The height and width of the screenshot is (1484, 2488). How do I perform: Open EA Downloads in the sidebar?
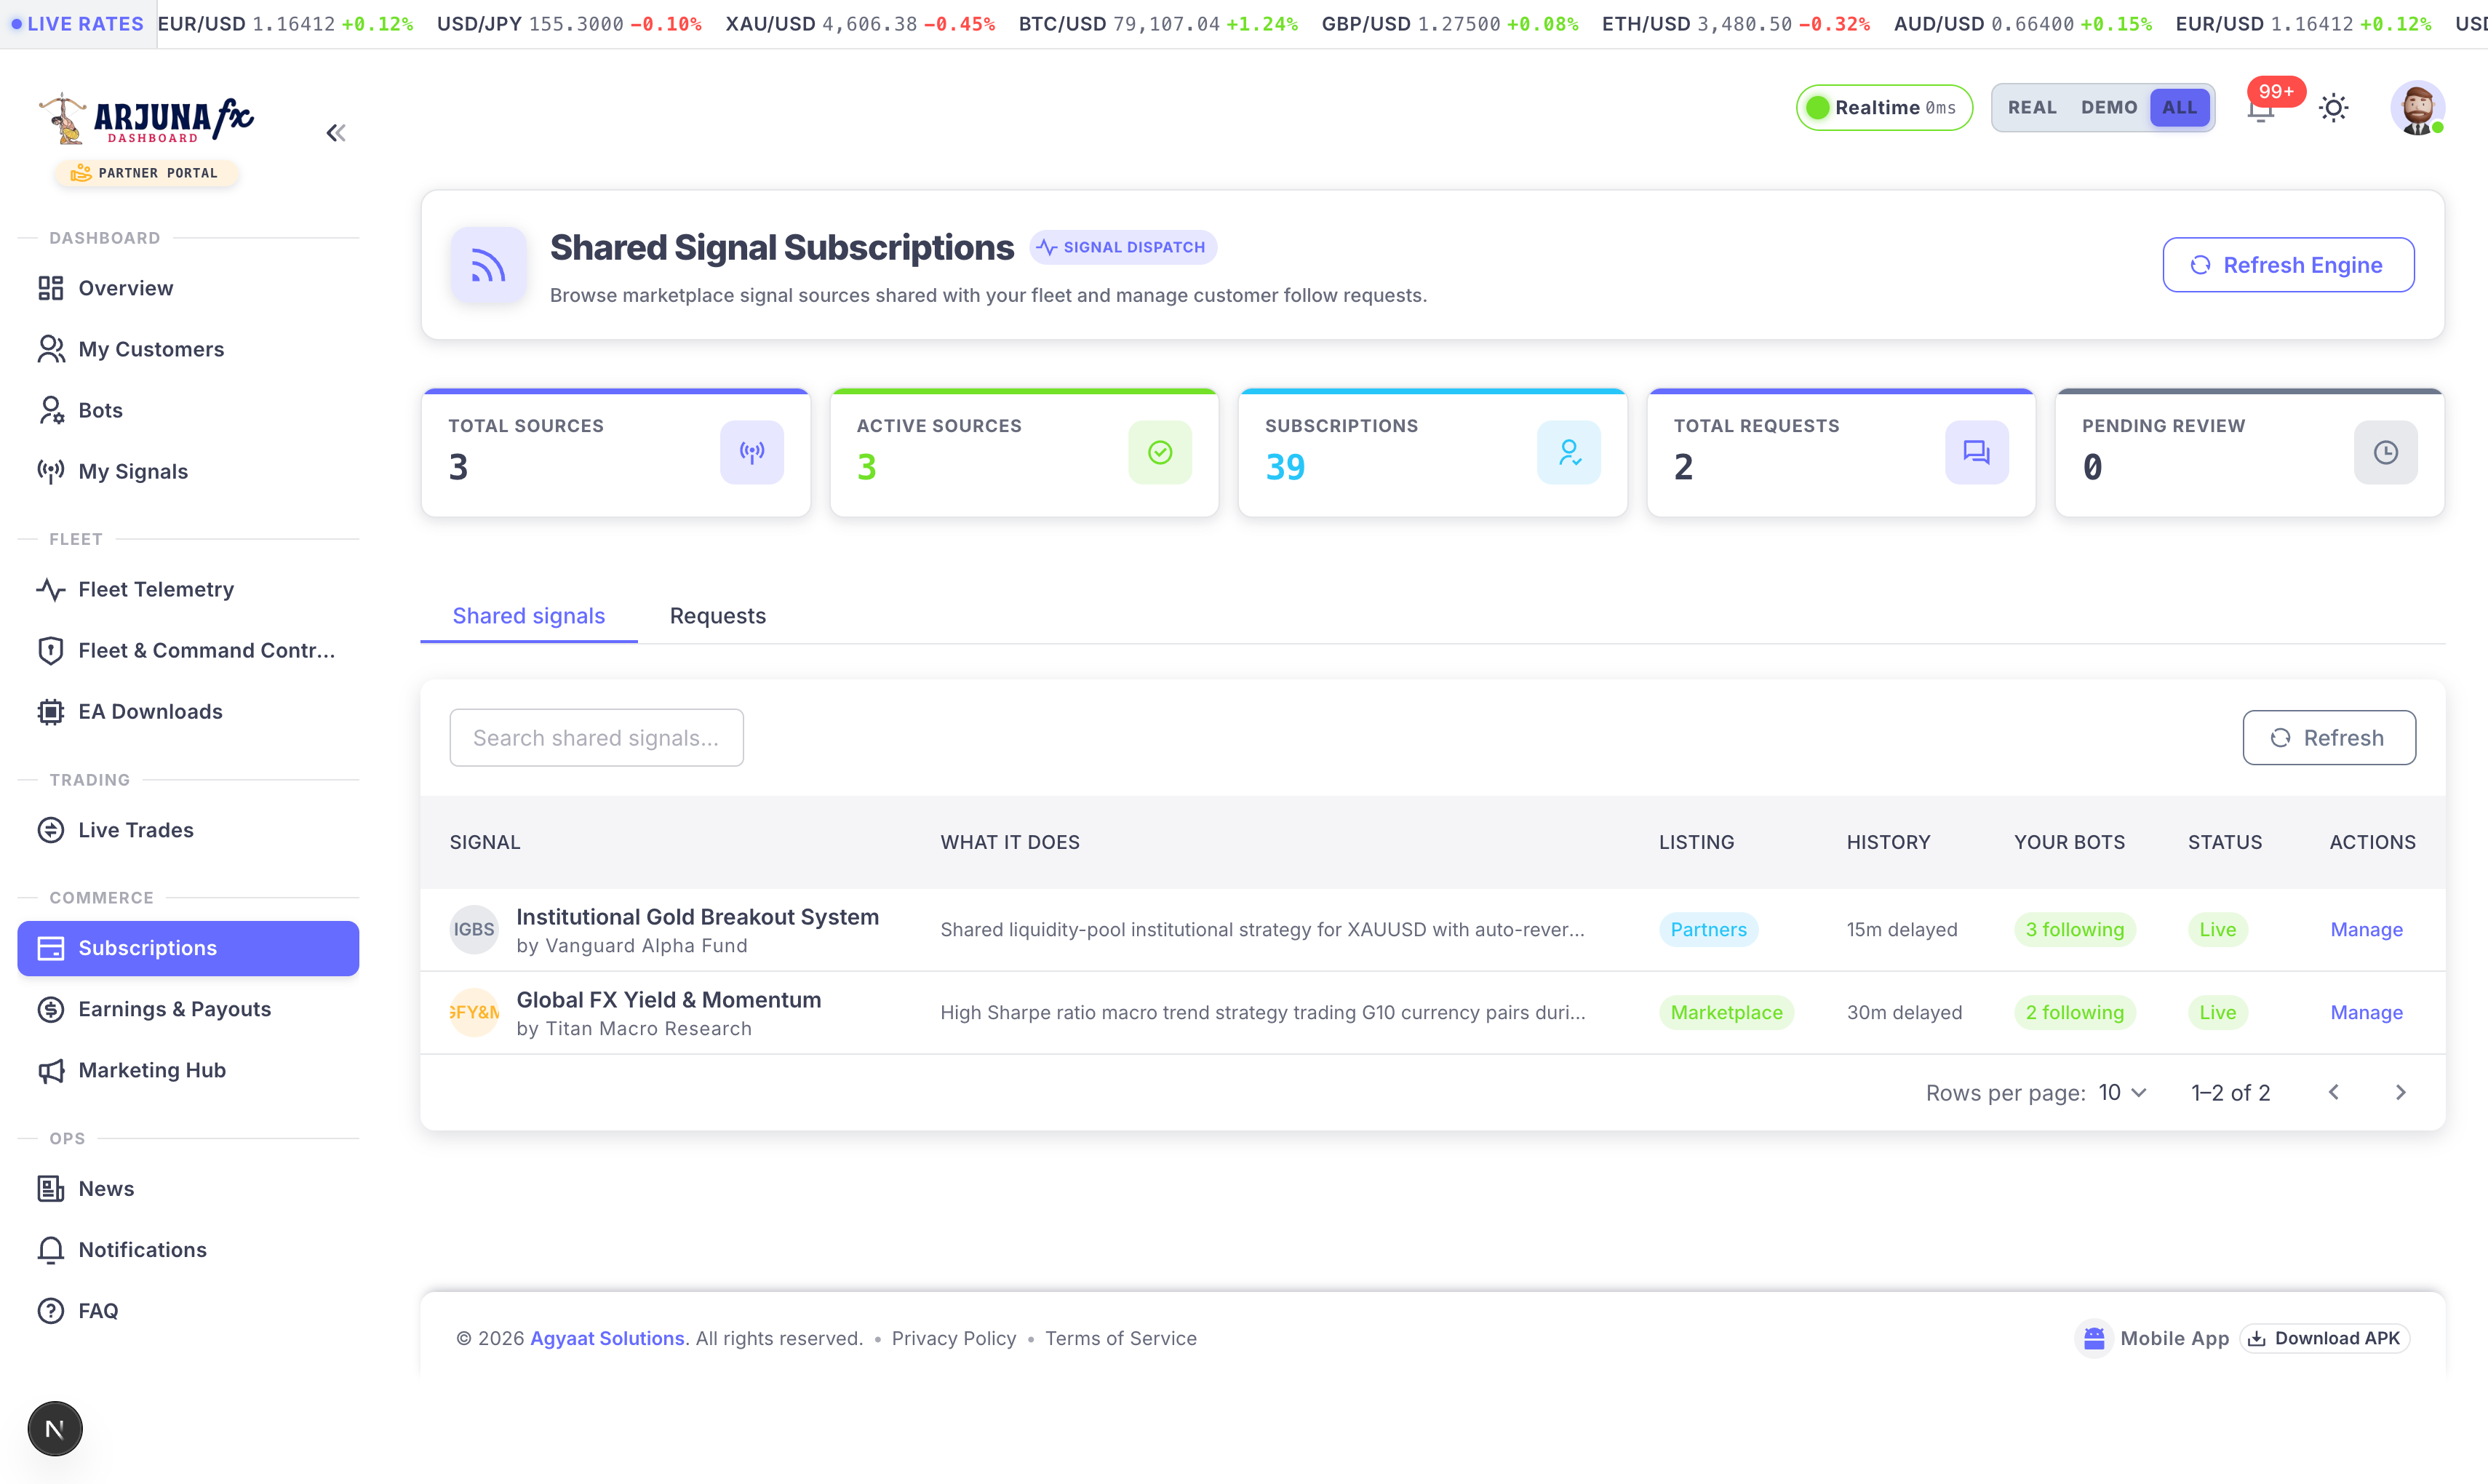point(188,712)
